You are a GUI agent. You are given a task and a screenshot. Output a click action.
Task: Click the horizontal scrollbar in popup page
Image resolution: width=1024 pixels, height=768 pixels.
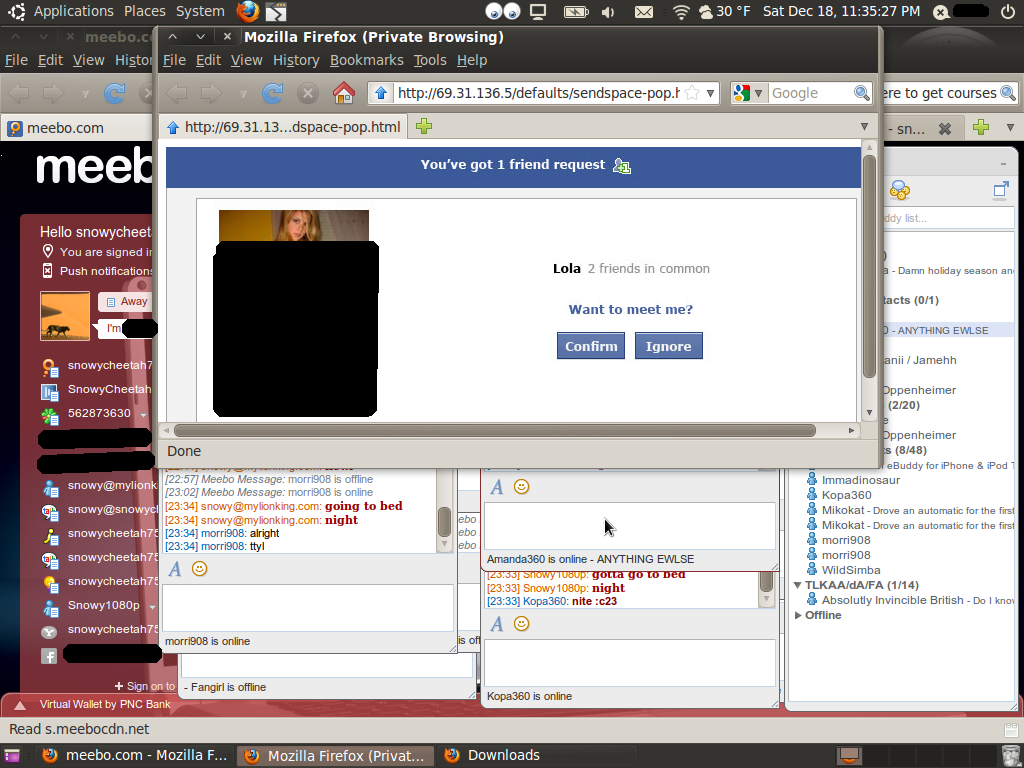[495, 430]
